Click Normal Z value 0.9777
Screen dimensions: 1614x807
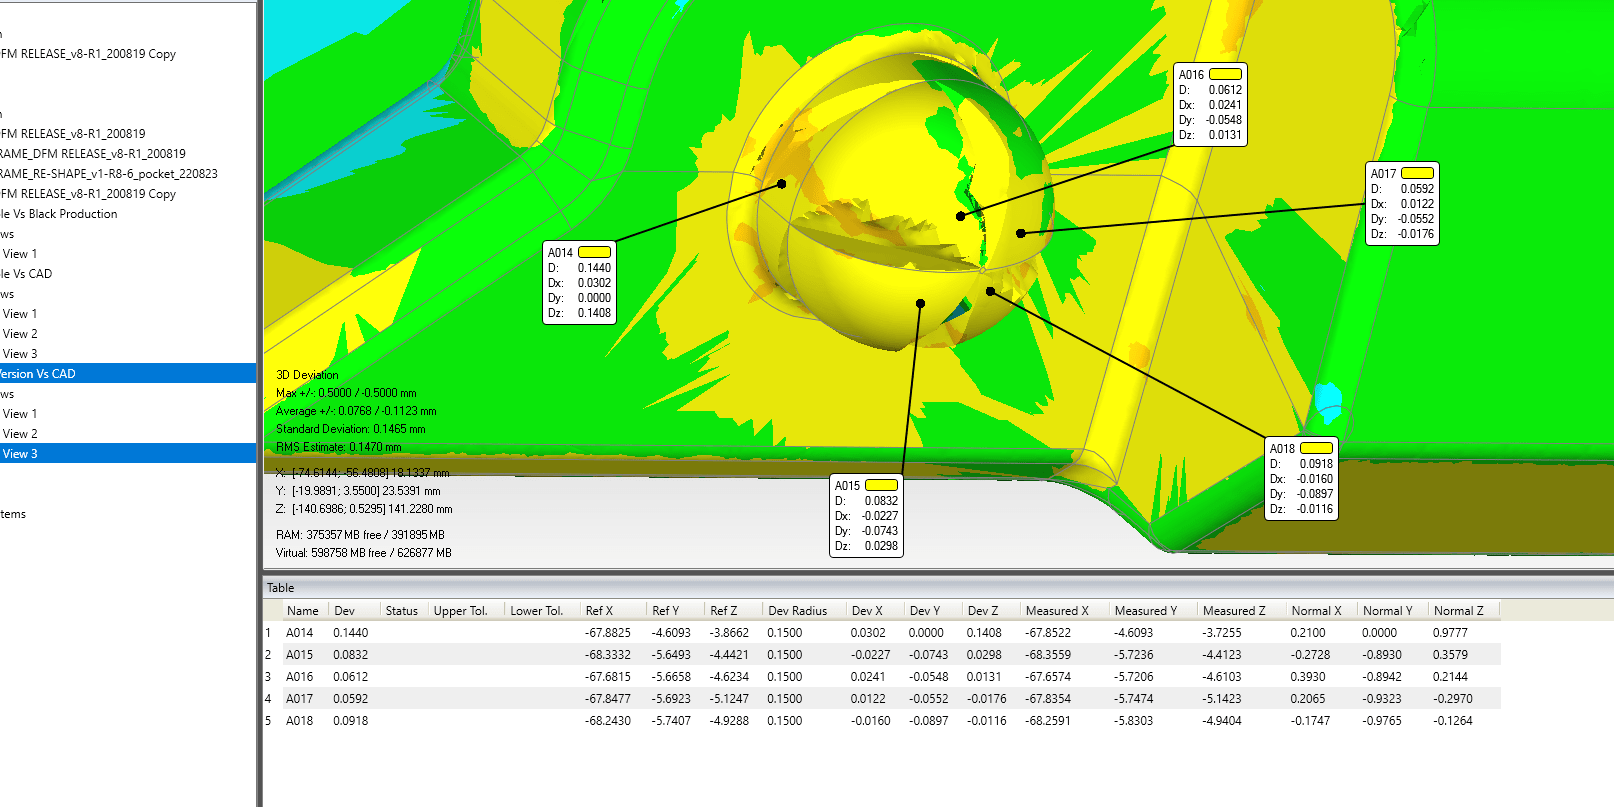pyautogui.click(x=1450, y=632)
